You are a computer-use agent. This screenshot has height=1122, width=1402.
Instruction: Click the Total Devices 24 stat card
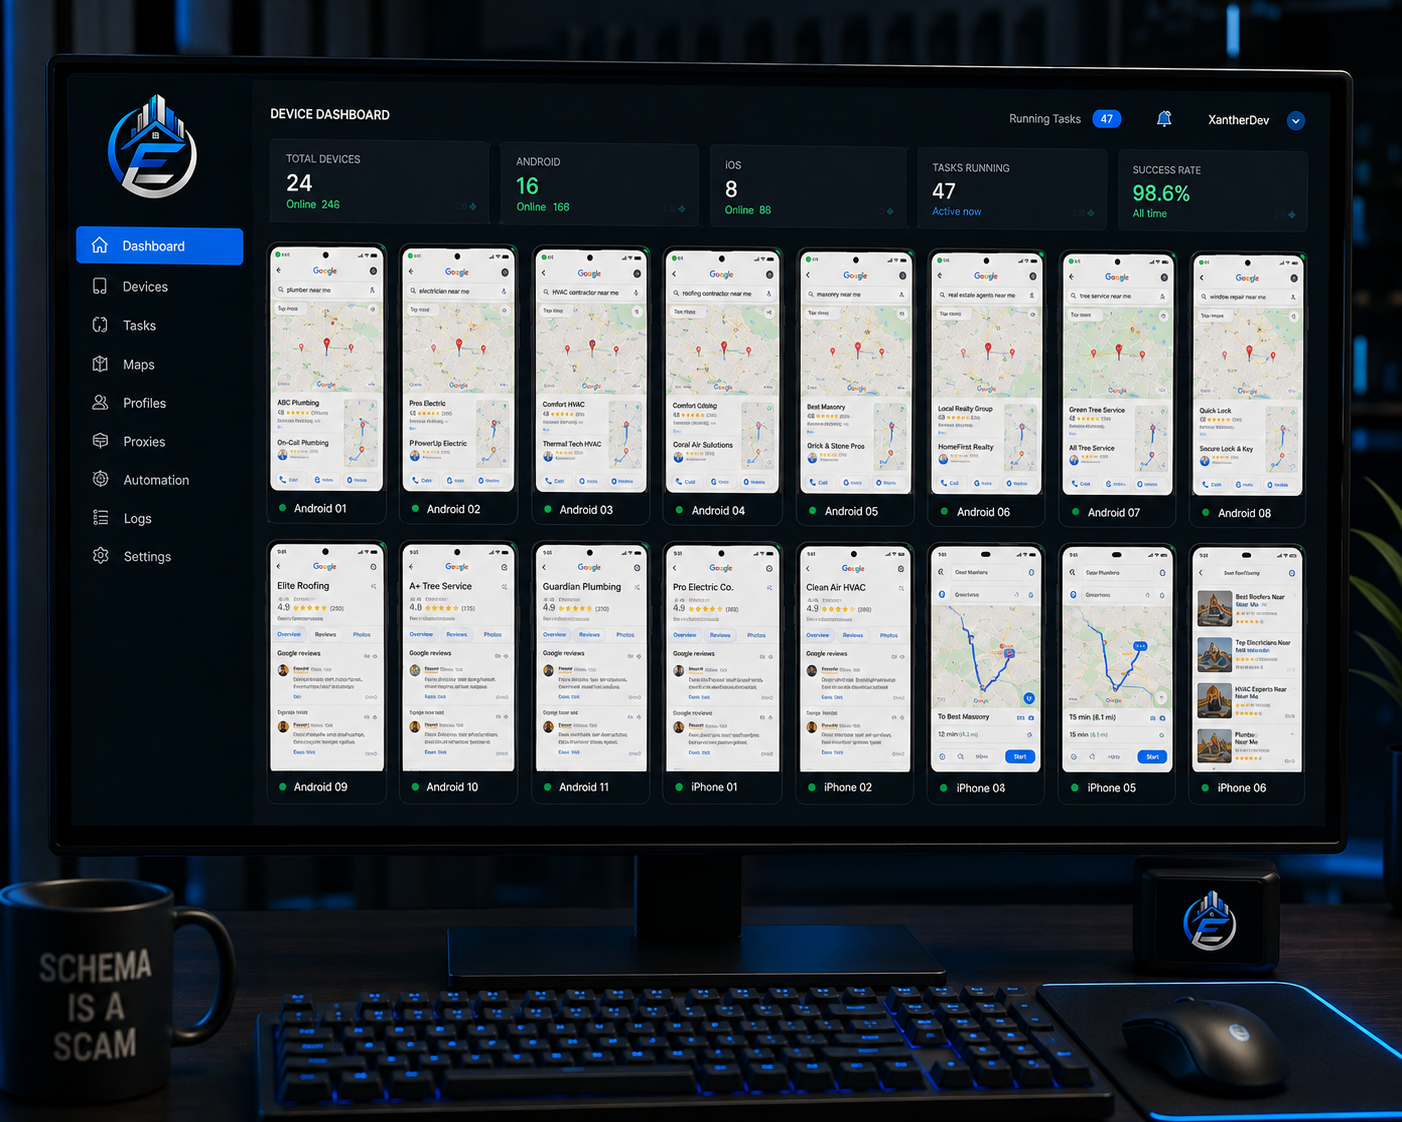379,181
